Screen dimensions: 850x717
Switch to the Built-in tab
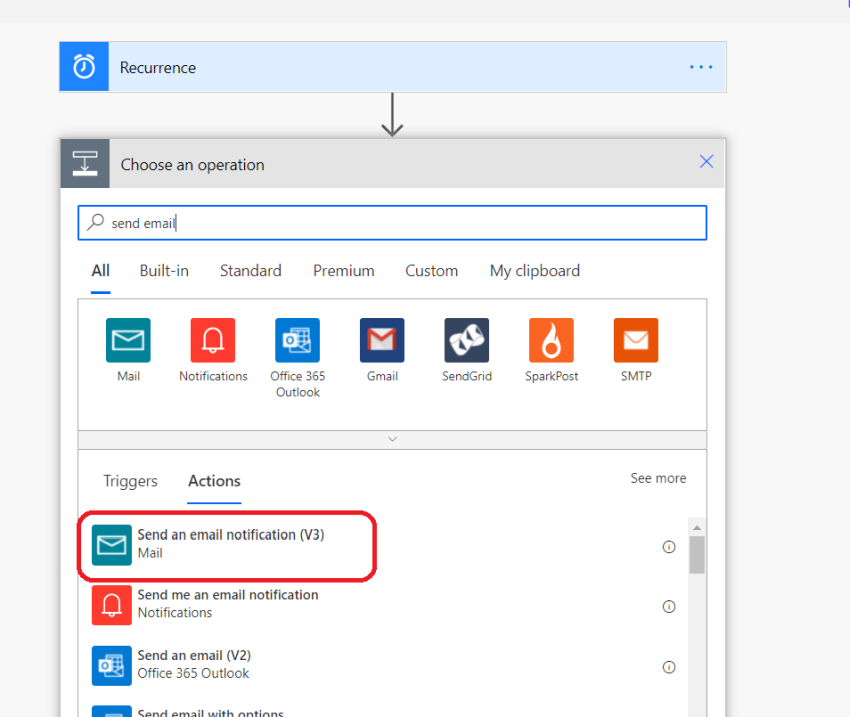(x=164, y=270)
